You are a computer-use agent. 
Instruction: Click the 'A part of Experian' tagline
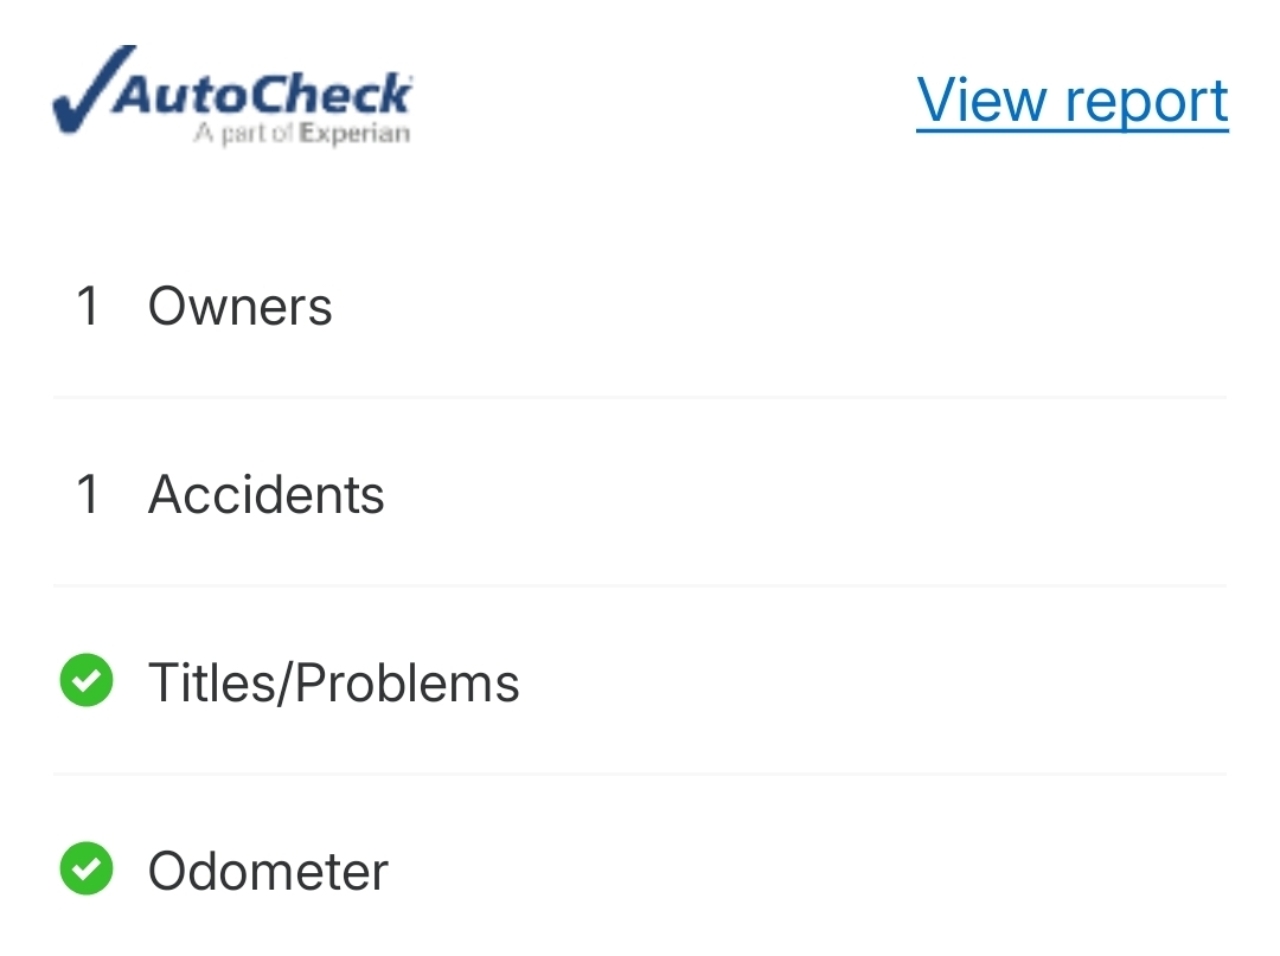302,134
